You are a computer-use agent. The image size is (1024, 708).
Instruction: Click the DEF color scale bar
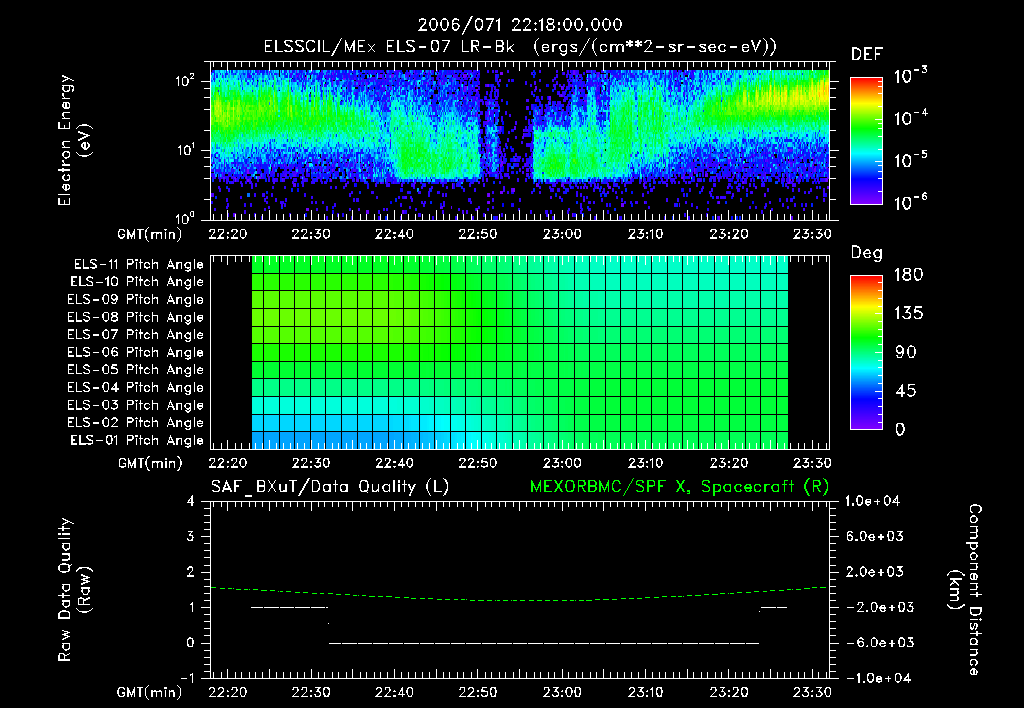click(867, 141)
